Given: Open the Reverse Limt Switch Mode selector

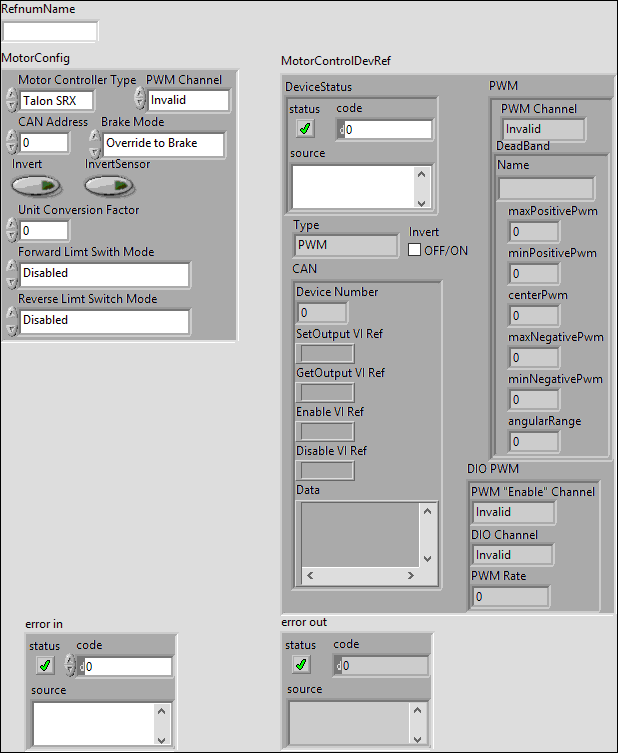Looking at the screenshot, I should click(105, 321).
